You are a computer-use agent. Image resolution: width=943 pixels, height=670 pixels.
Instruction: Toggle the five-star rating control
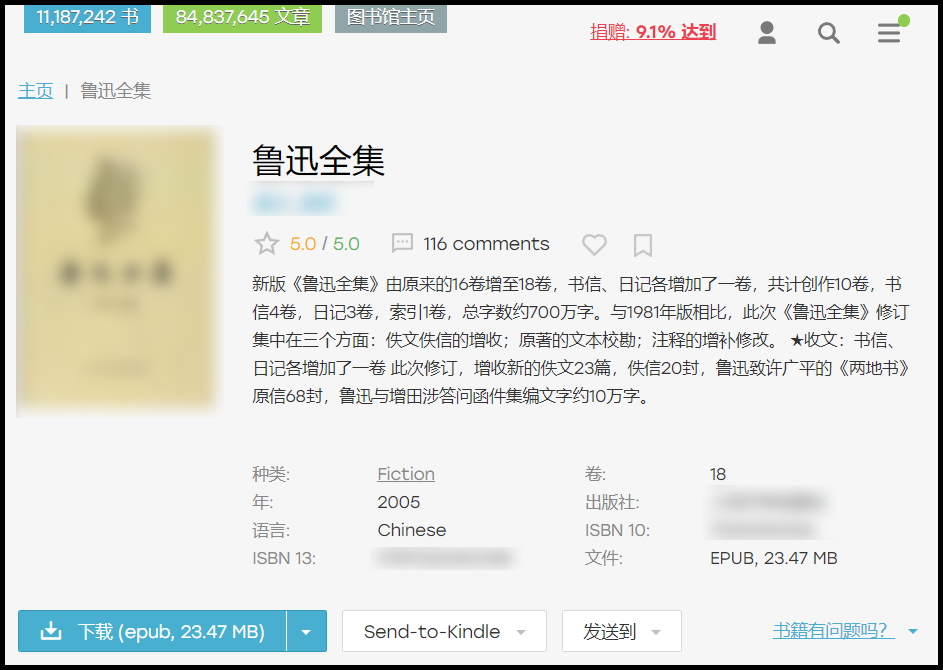pyautogui.click(x=266, y=243)
